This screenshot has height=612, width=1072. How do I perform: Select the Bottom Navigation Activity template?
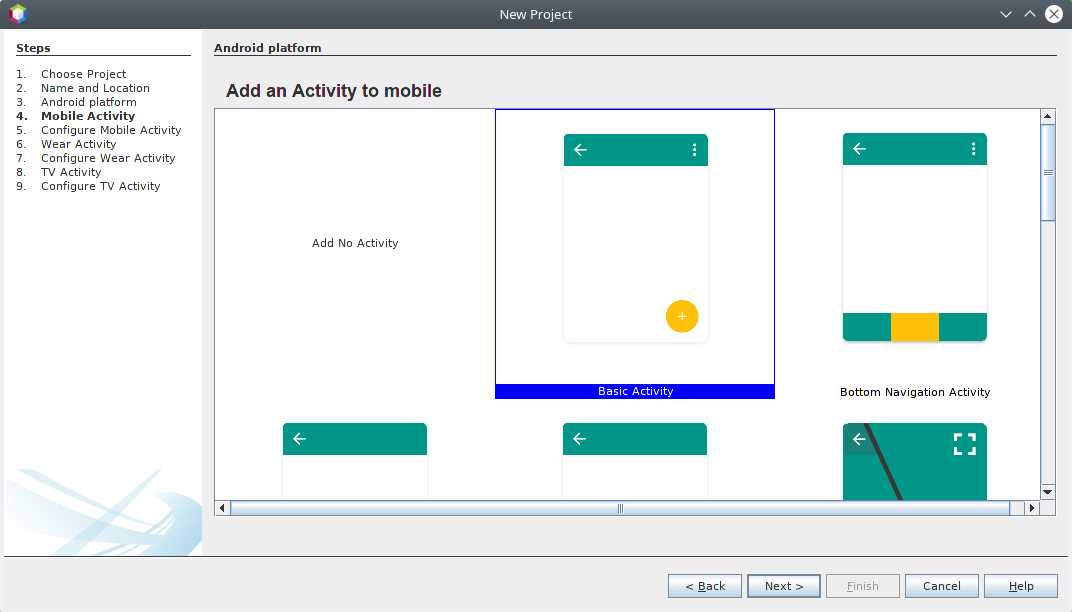pyautogui.click(x=914, y=250)
